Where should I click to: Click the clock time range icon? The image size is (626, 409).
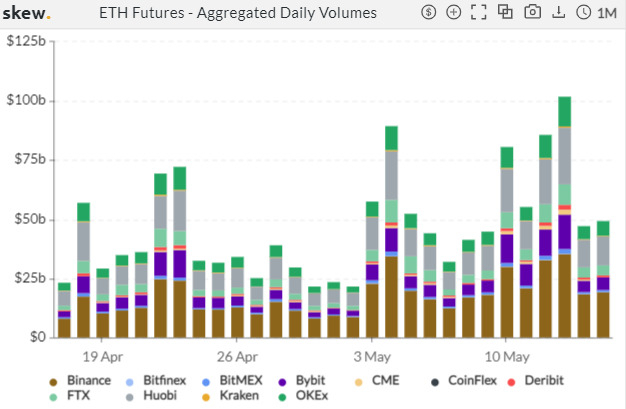[x=583, y=12]
